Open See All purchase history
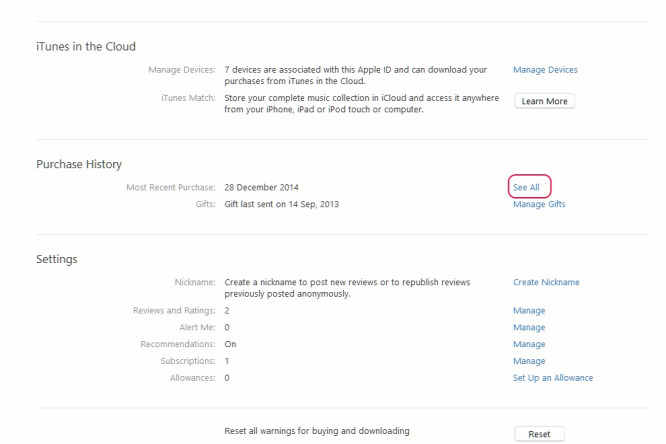Screen dimensions: 666x444 click(526, 187)
